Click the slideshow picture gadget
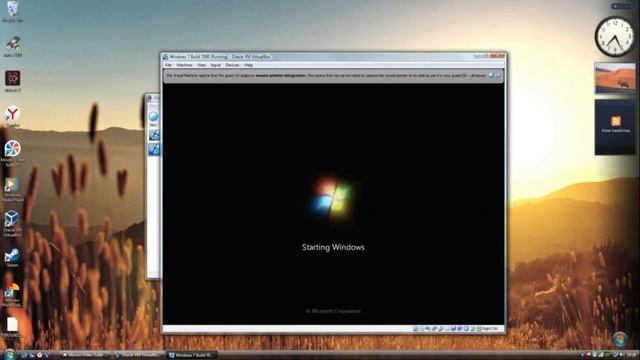 click(x=615, y=78)
